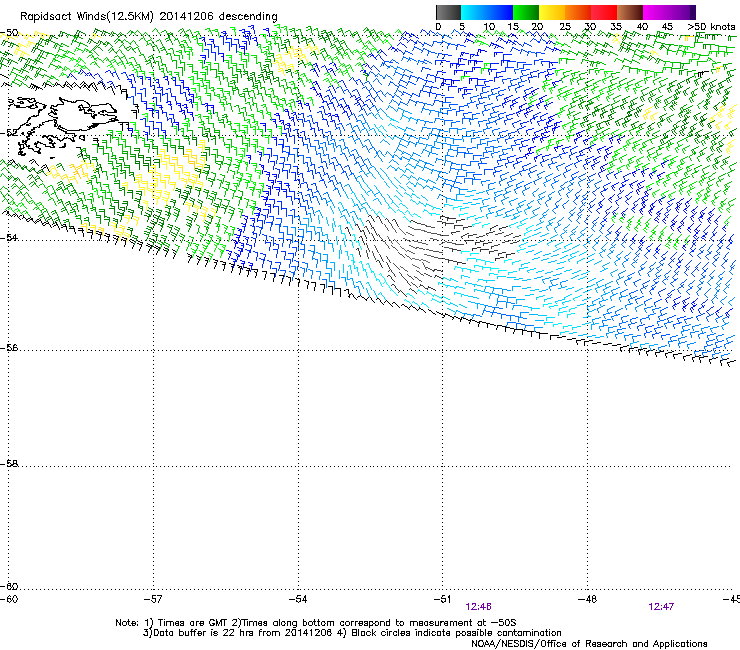Click the note line starting 'Note: 1) Times are GMT'
Viewport: 740px width, 650px height.
point(316,623)
